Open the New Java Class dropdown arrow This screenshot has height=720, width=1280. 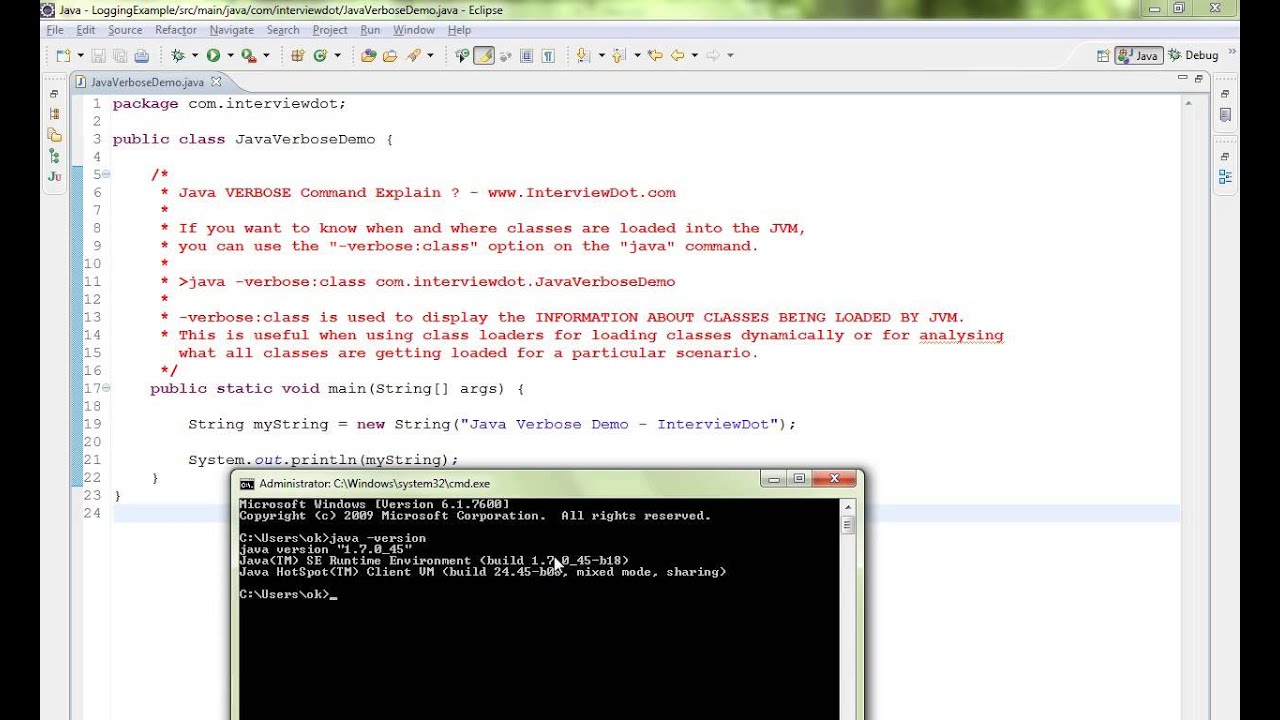point(337,56)
